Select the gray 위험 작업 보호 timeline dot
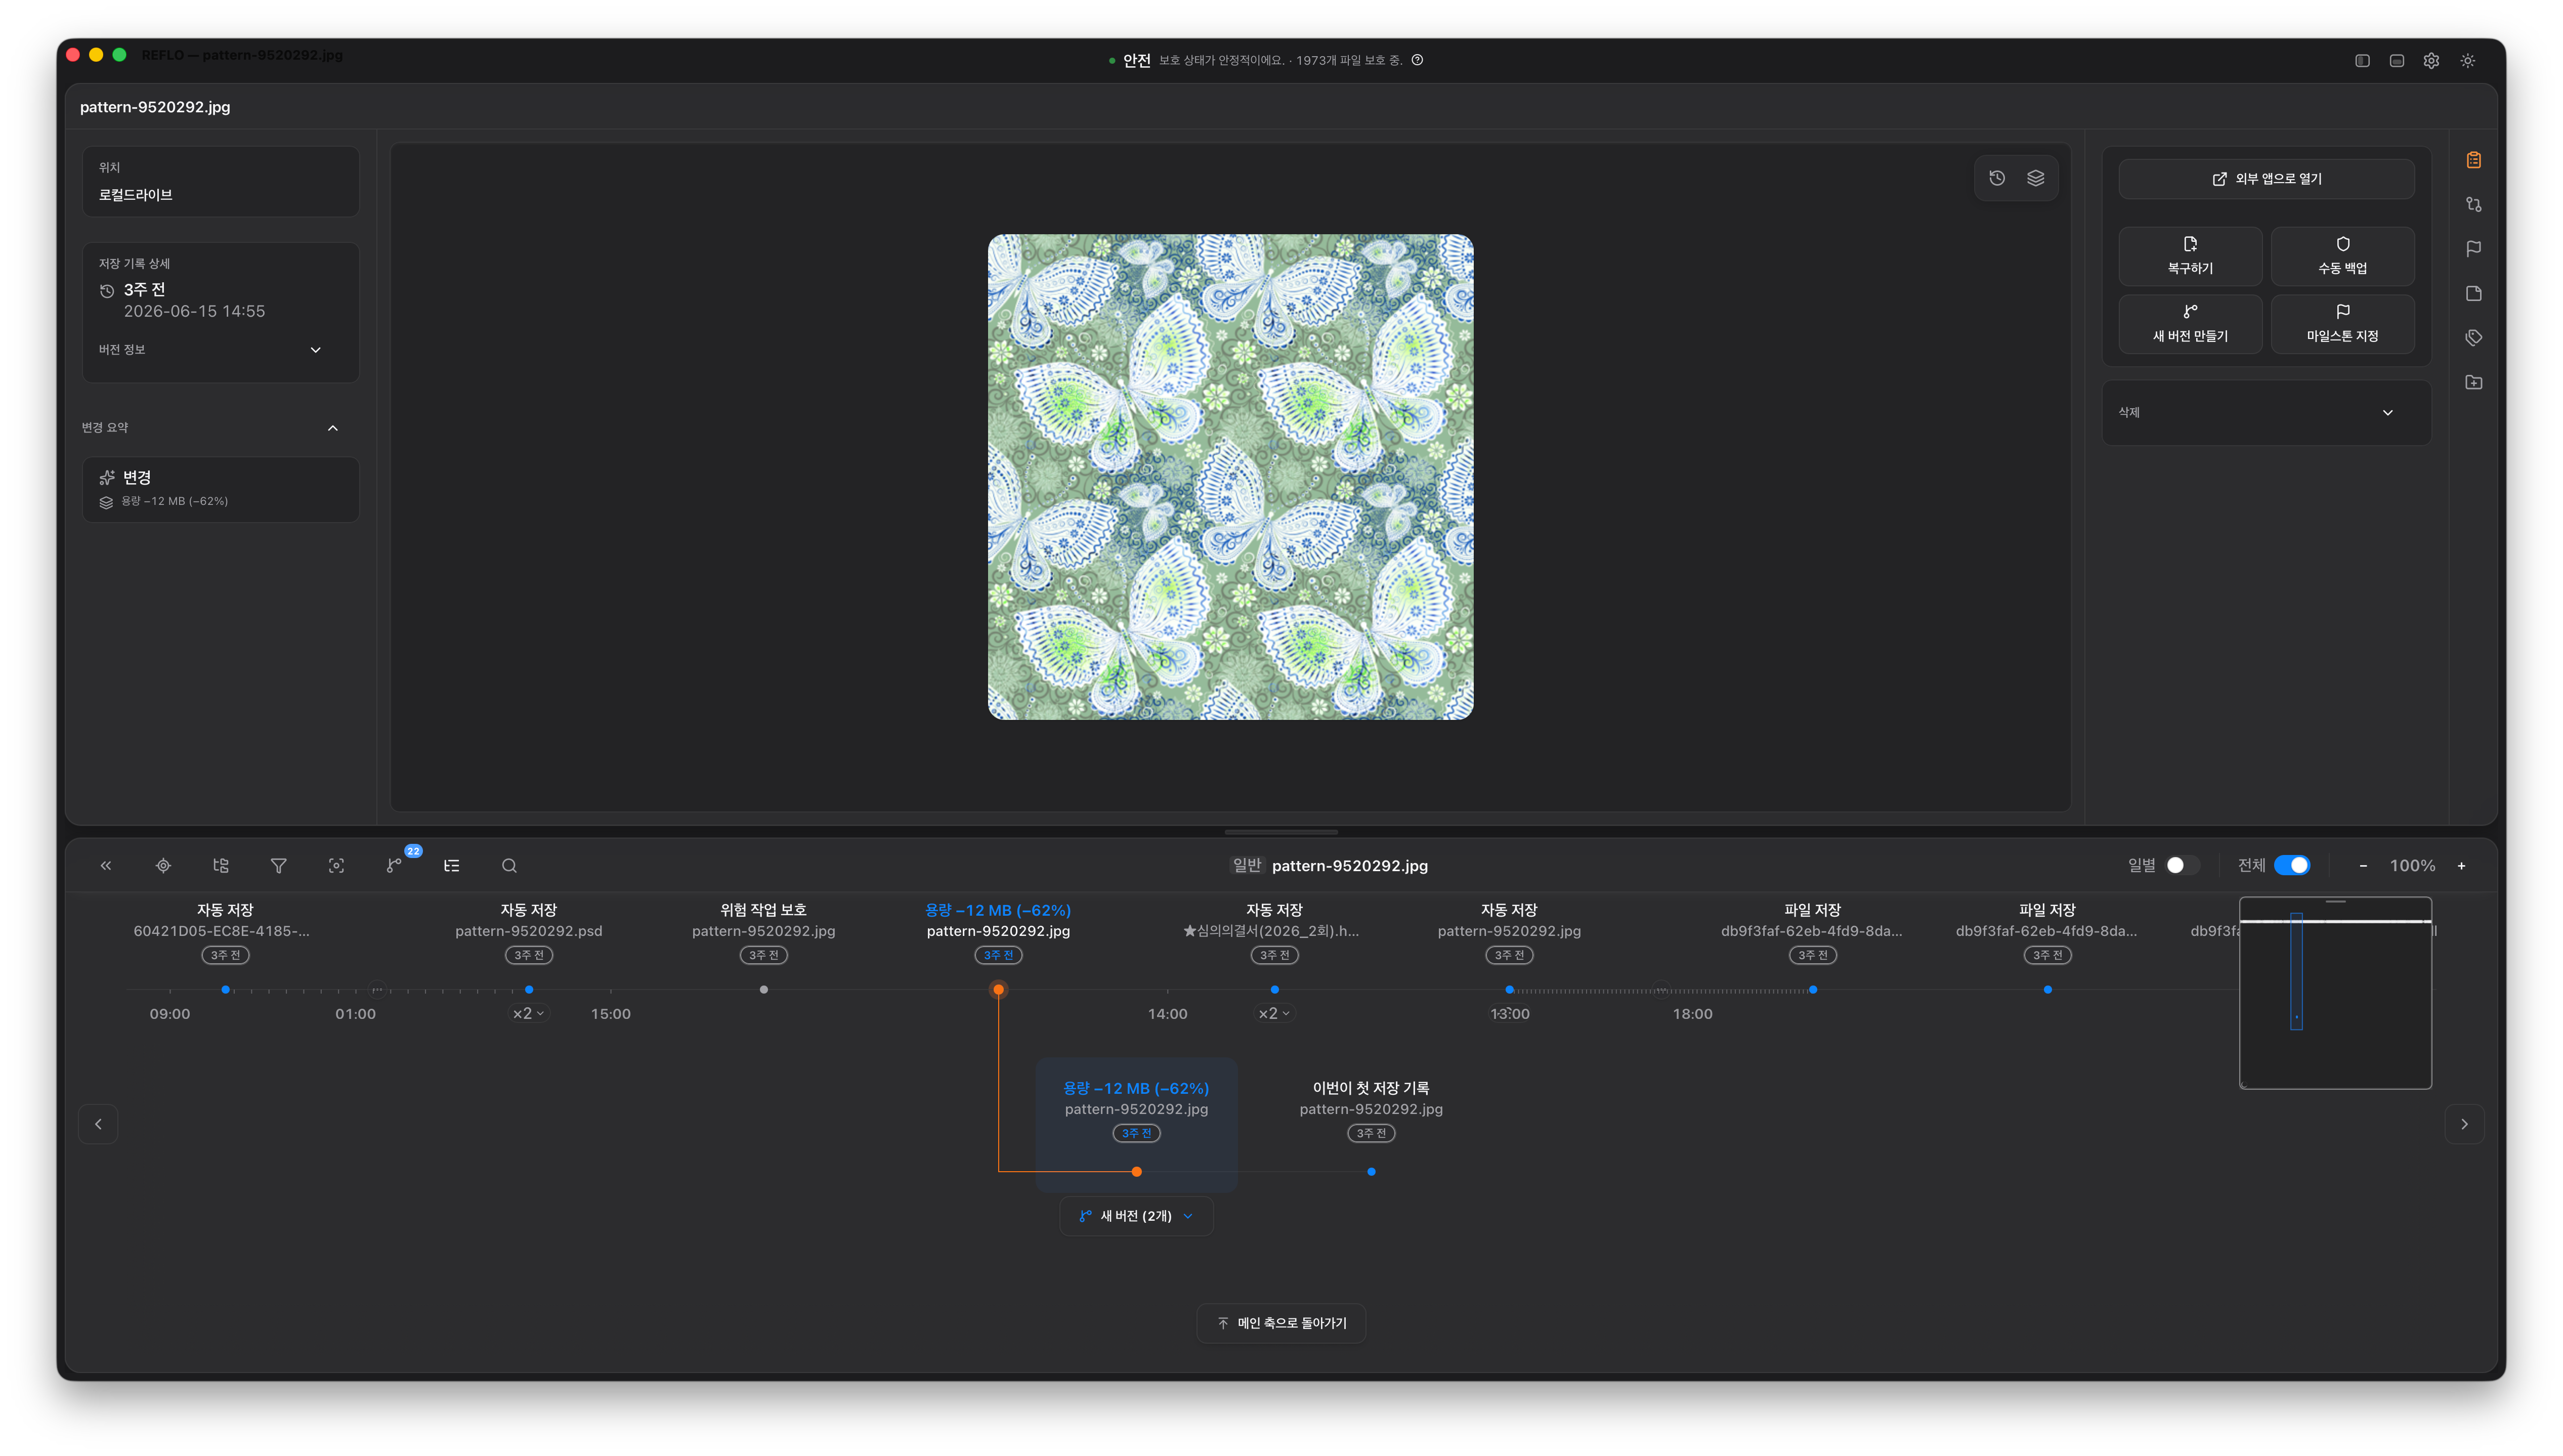 pyautogui.click(x=764, y=990)
